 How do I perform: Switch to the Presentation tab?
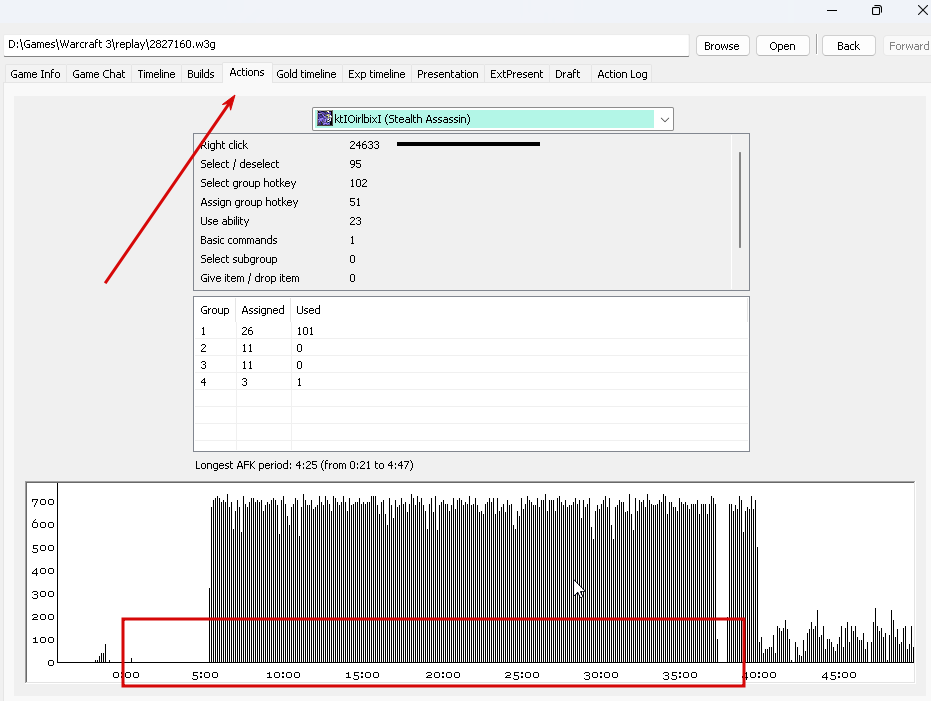click(x=448, y=74)
